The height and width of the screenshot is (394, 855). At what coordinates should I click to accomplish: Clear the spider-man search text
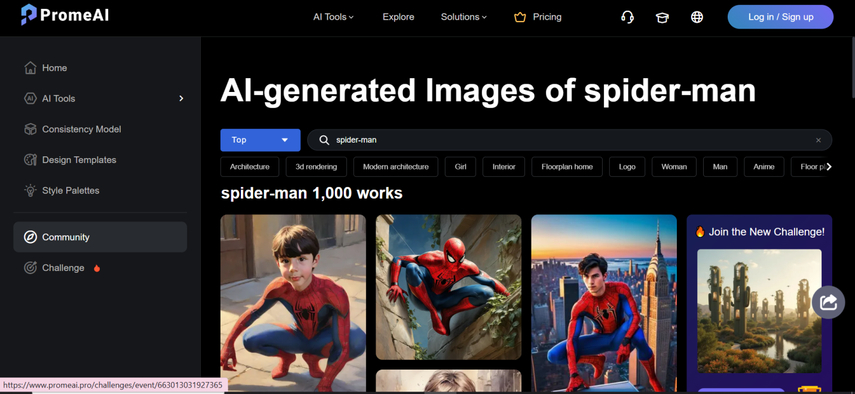[x=818, y=140]
